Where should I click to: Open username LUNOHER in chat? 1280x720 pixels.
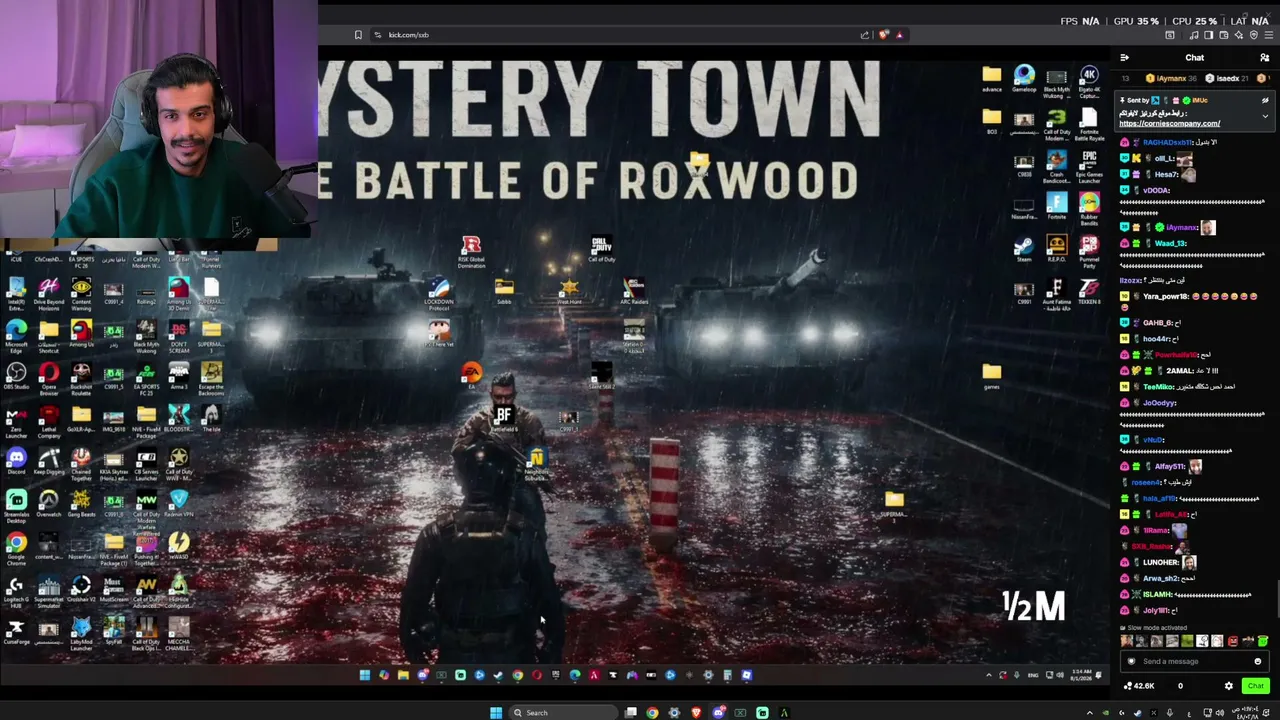pos(1161,563)
